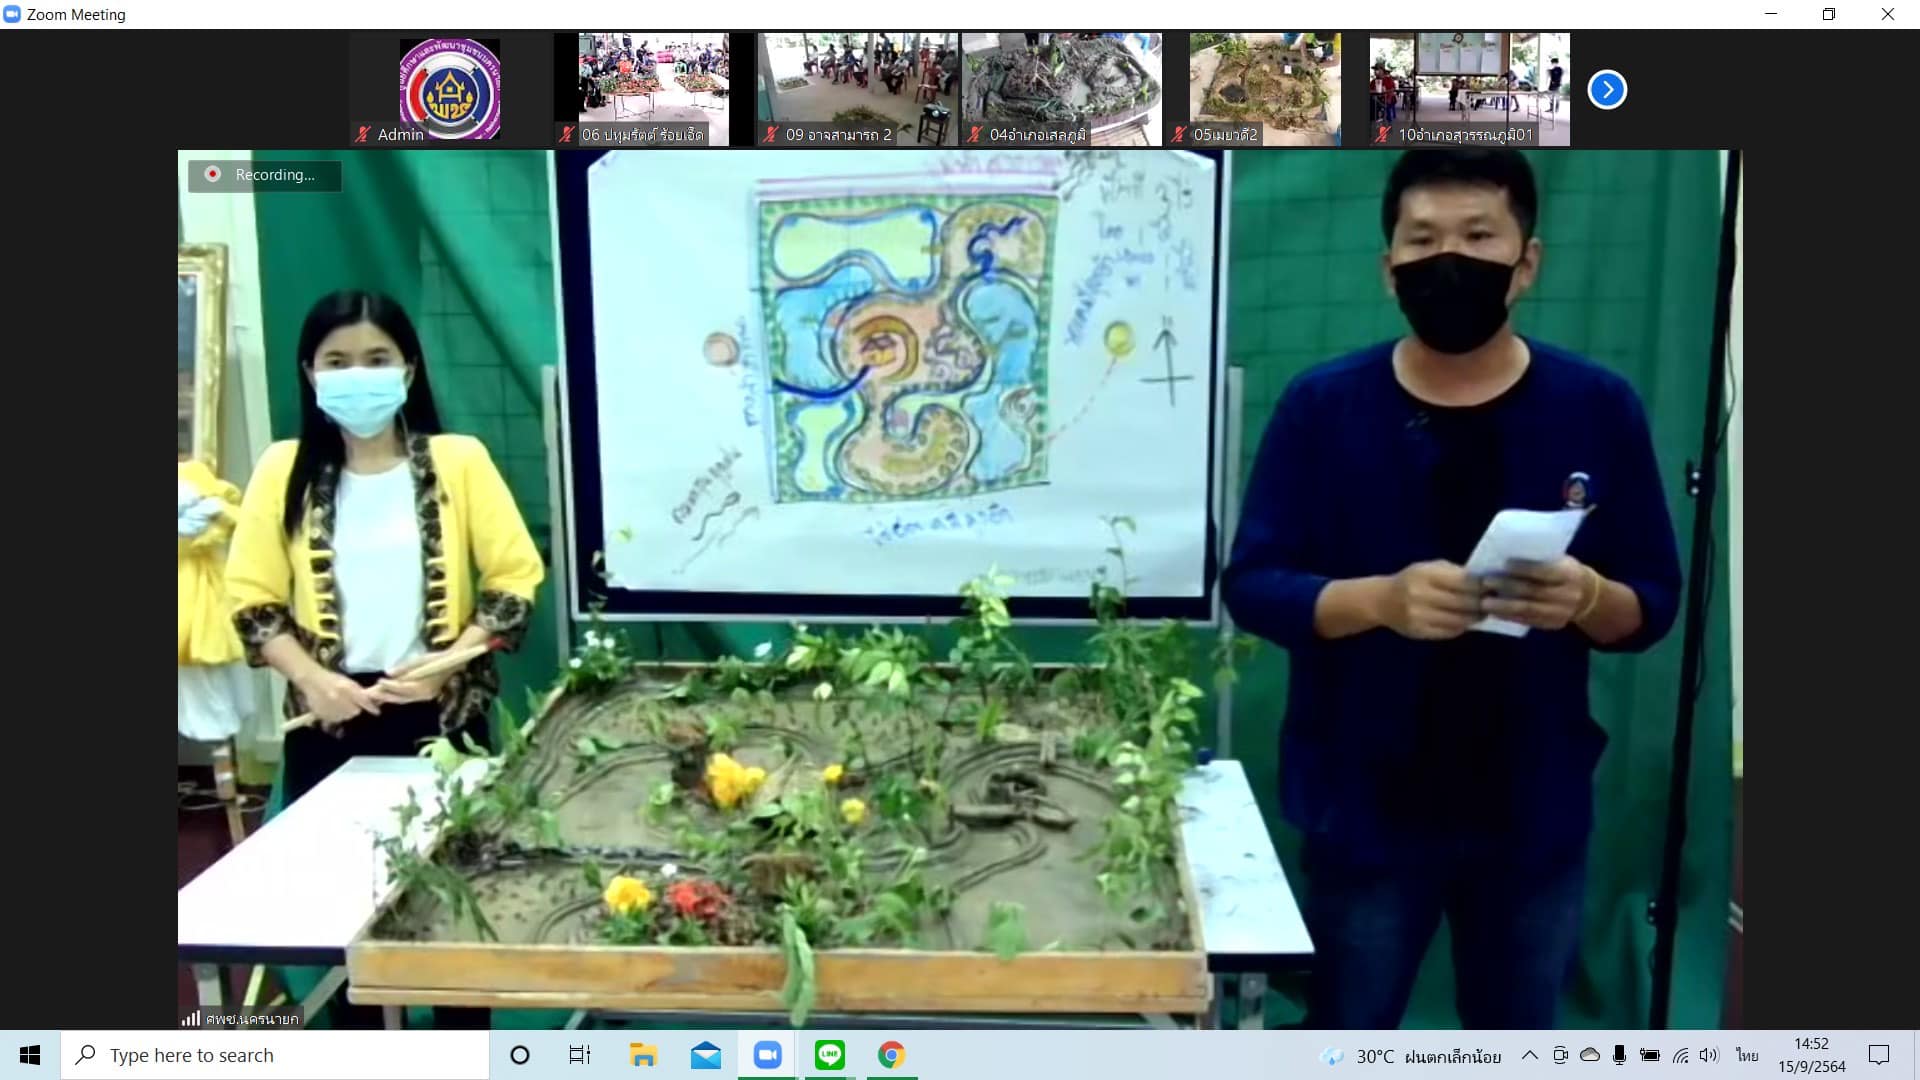Select the 09 อาจสามารถ 2 video thumbnail
Viewport: 1920px width, 1080px height.
click(x=858, y=90)
